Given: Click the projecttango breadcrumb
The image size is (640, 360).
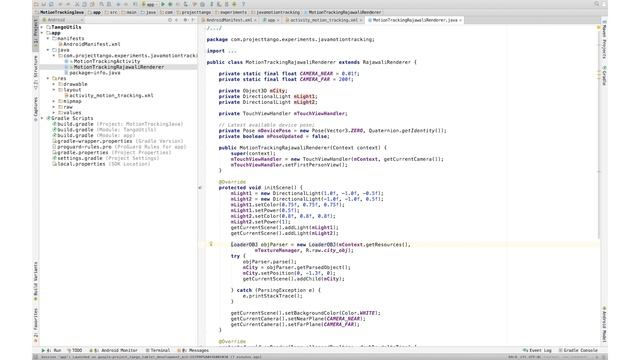Looking at the screenshot, I should (196, 12).
